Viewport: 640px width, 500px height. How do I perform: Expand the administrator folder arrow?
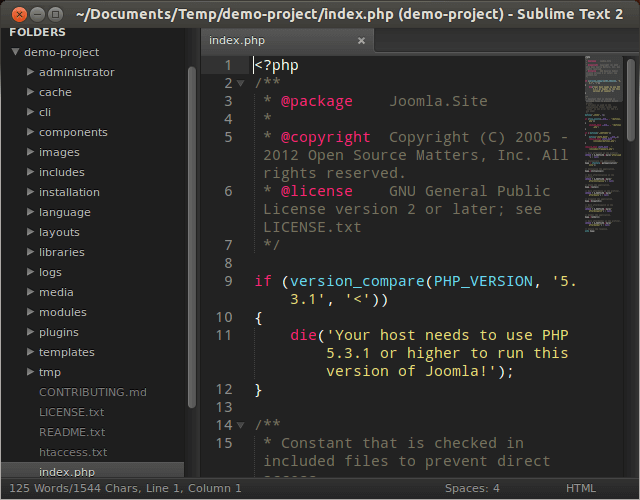point(30,72)
